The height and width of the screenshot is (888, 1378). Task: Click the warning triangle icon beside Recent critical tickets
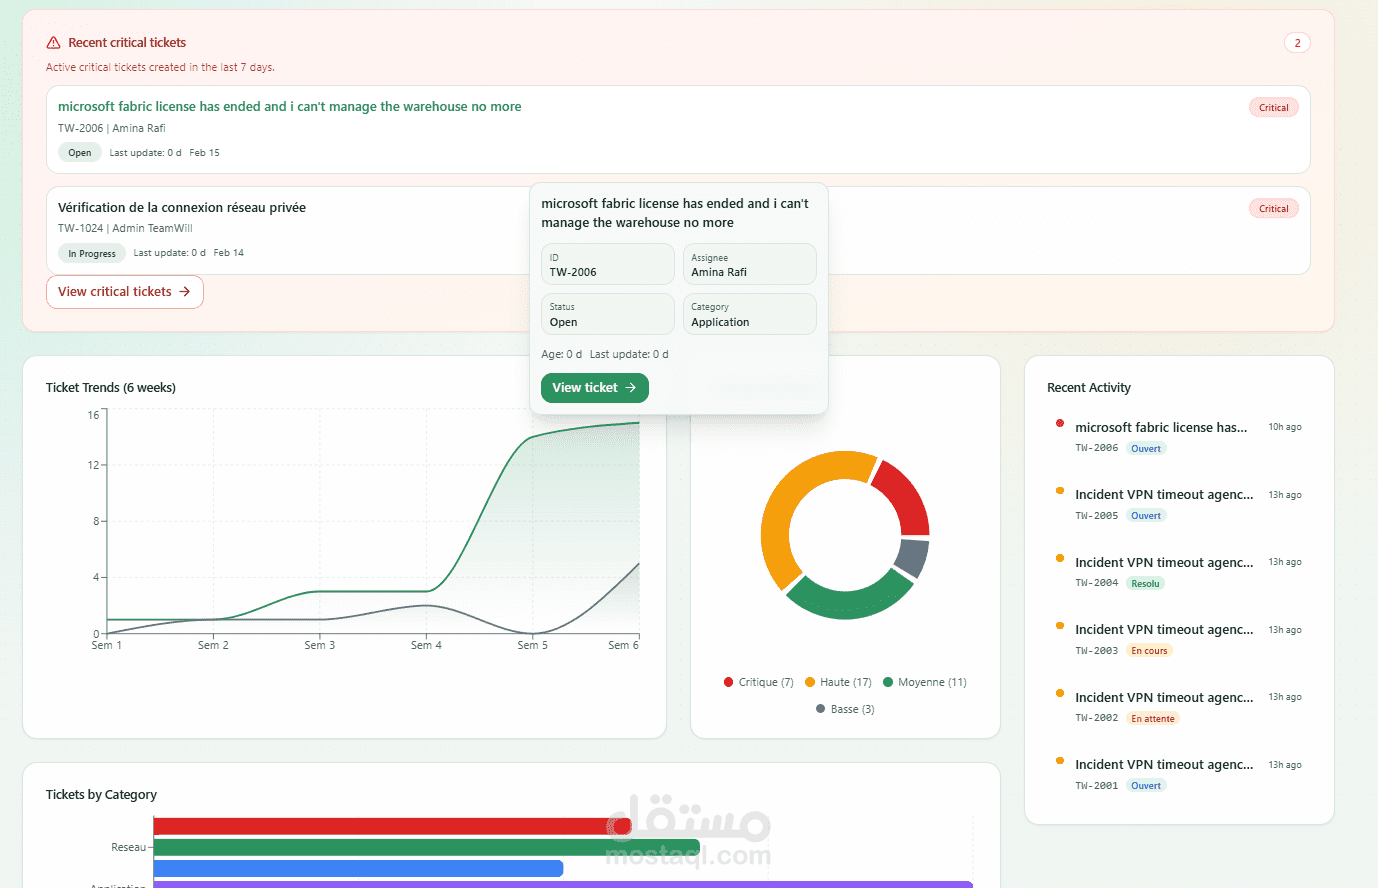click(x=53, y=43)
